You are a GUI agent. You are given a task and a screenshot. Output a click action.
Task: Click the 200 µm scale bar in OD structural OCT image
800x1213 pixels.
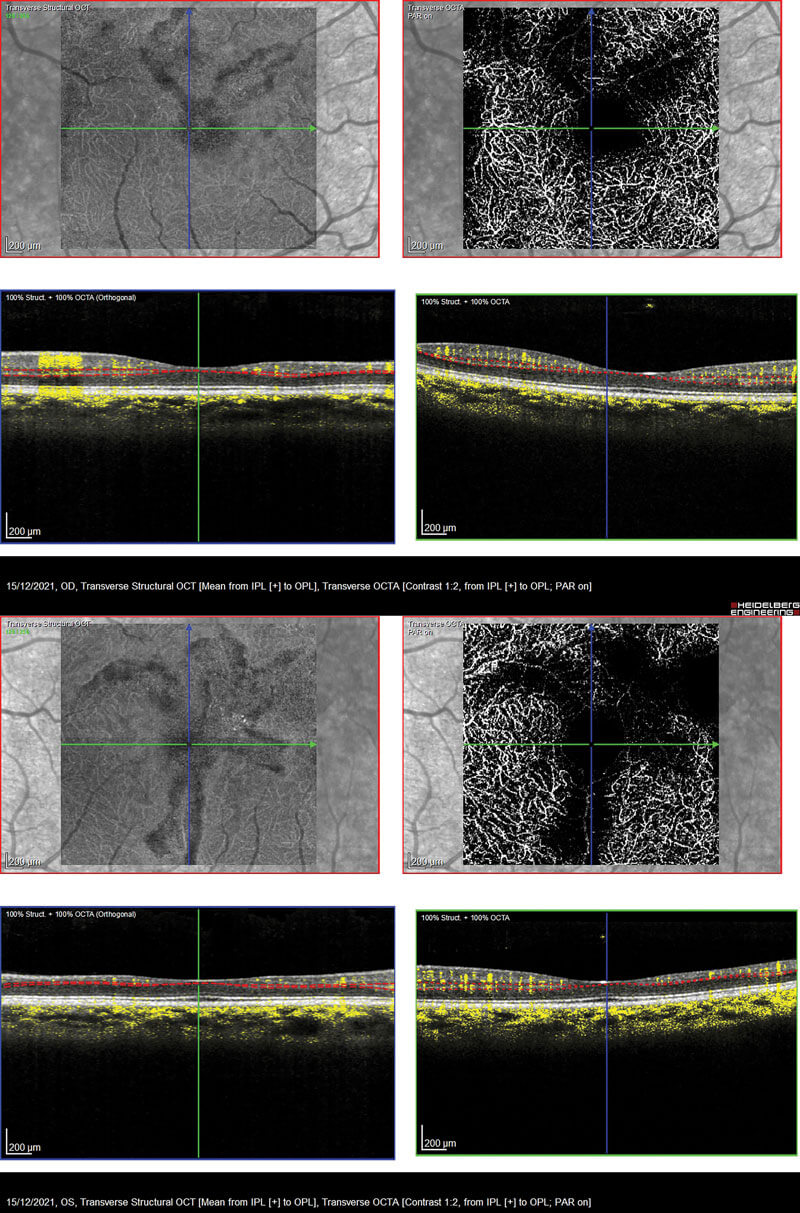26,243
